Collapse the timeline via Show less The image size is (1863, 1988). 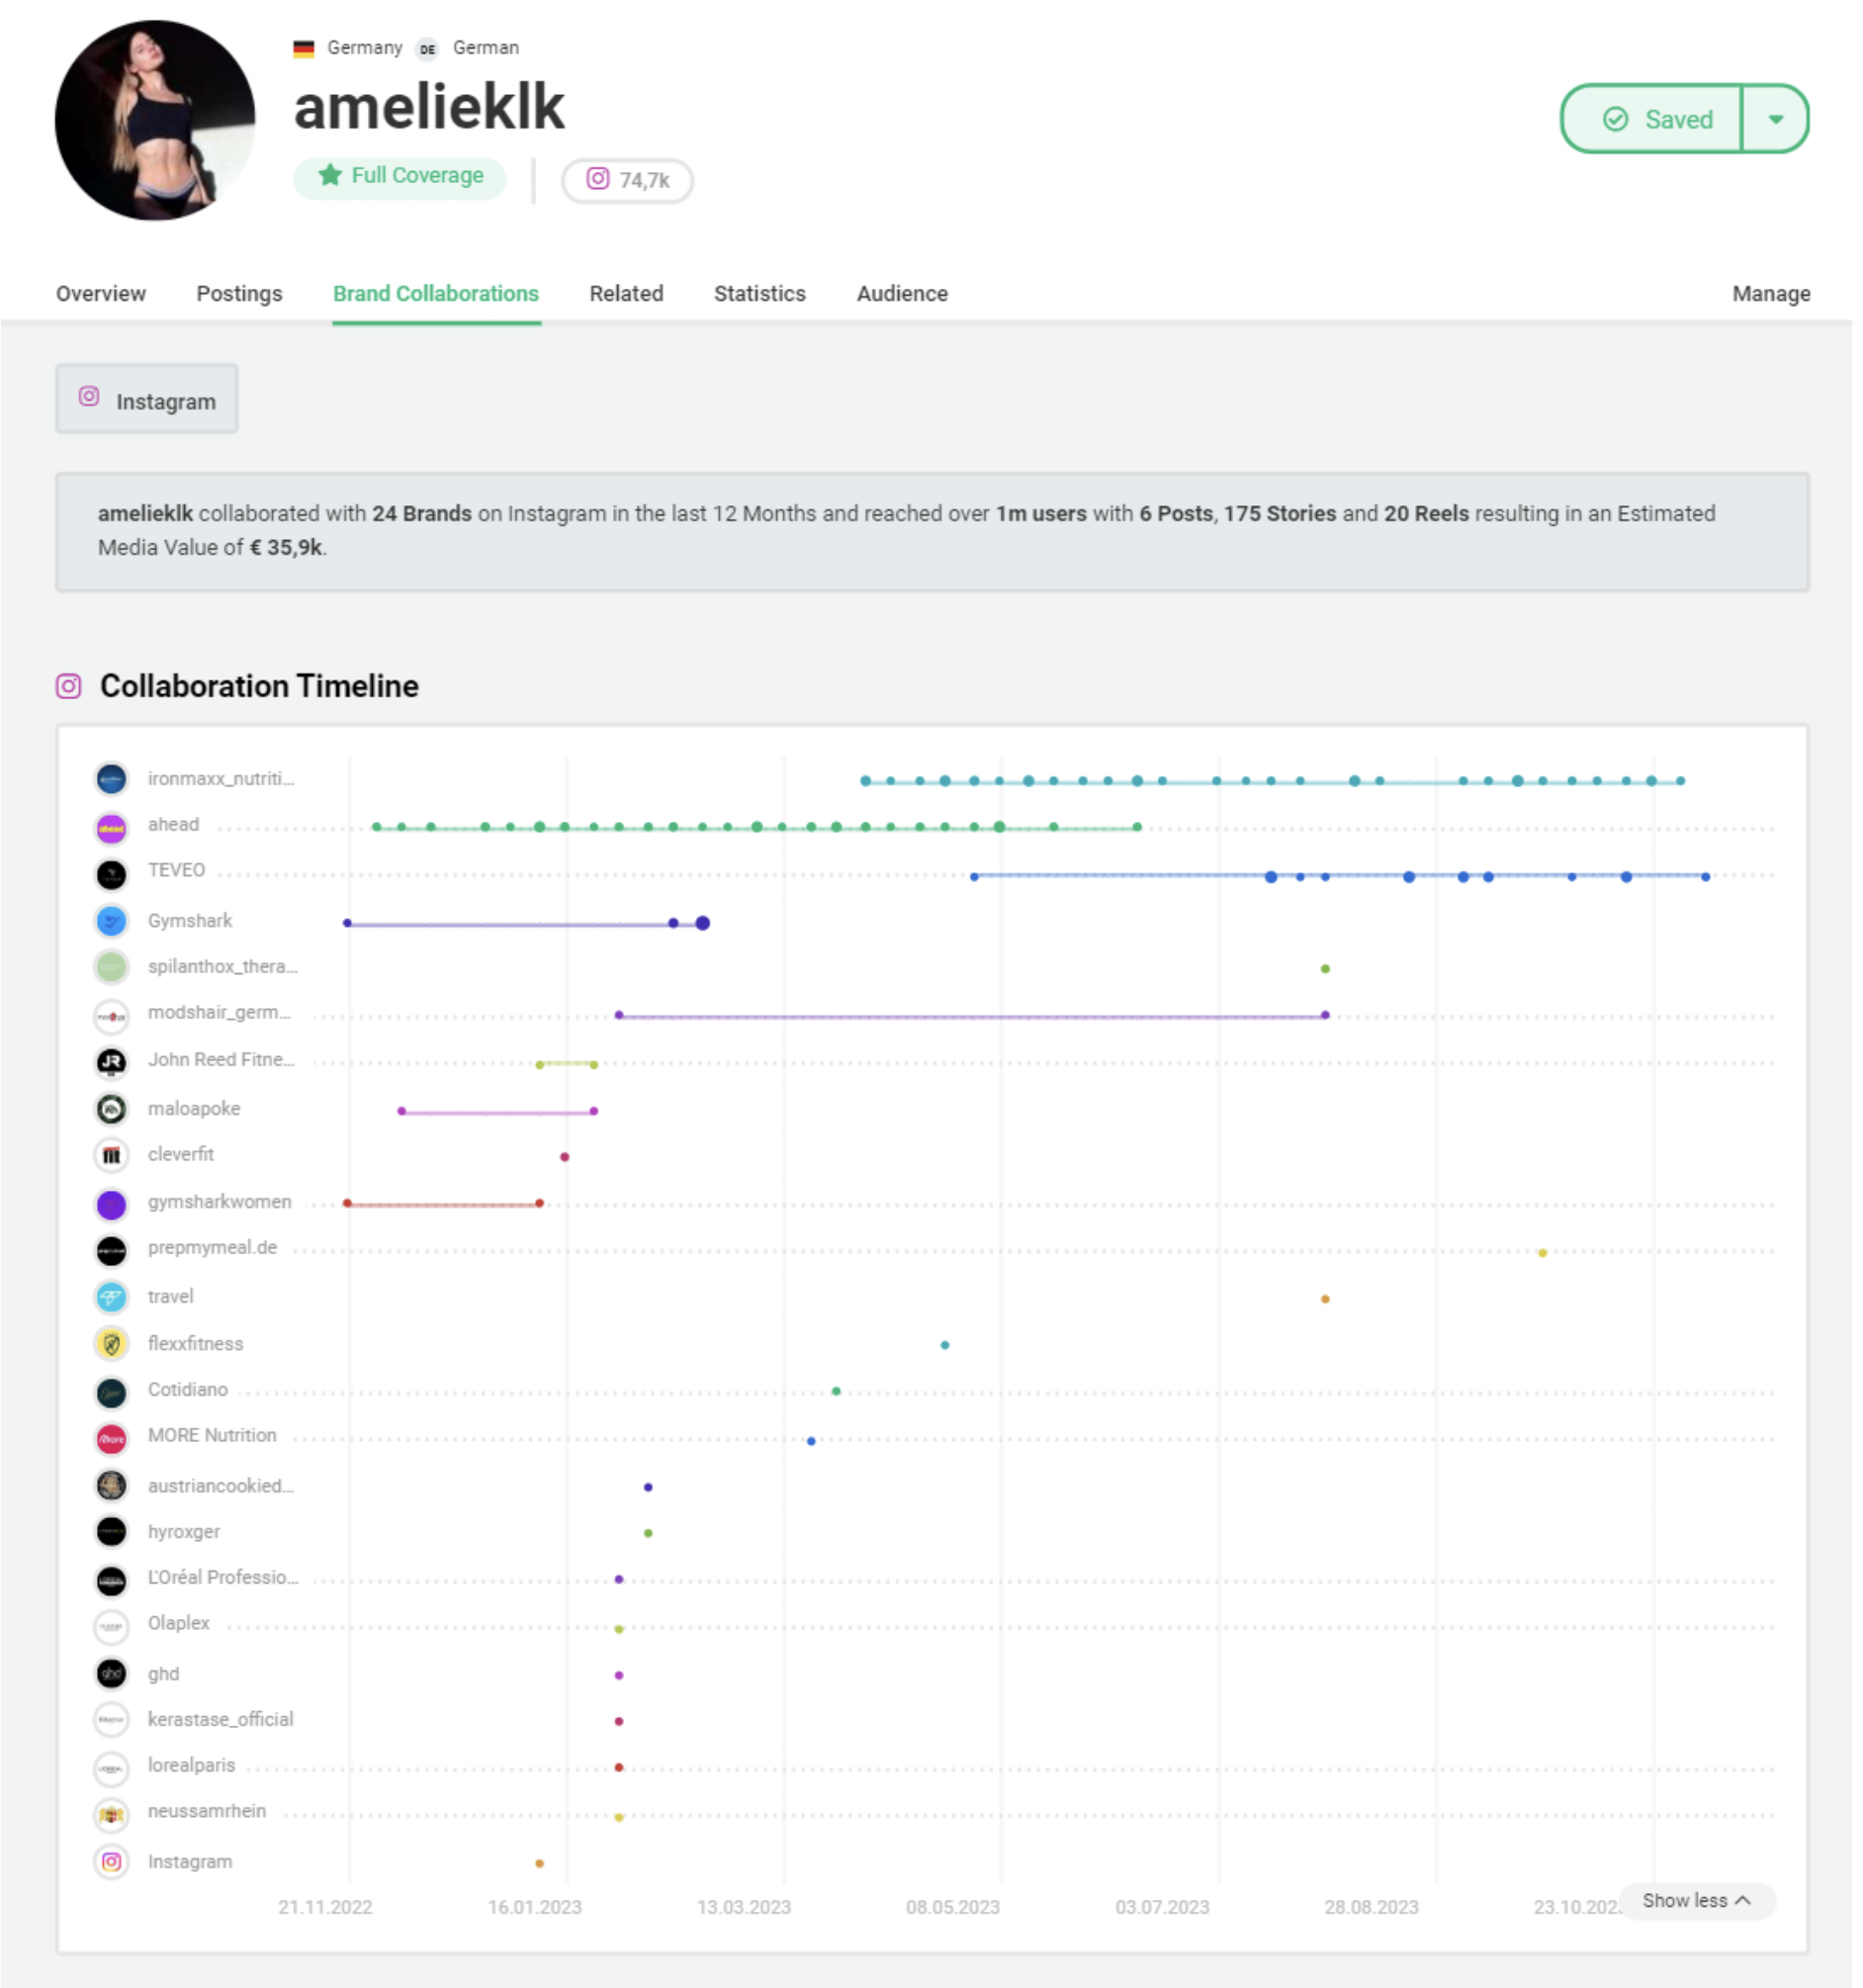[1697, 1902]
